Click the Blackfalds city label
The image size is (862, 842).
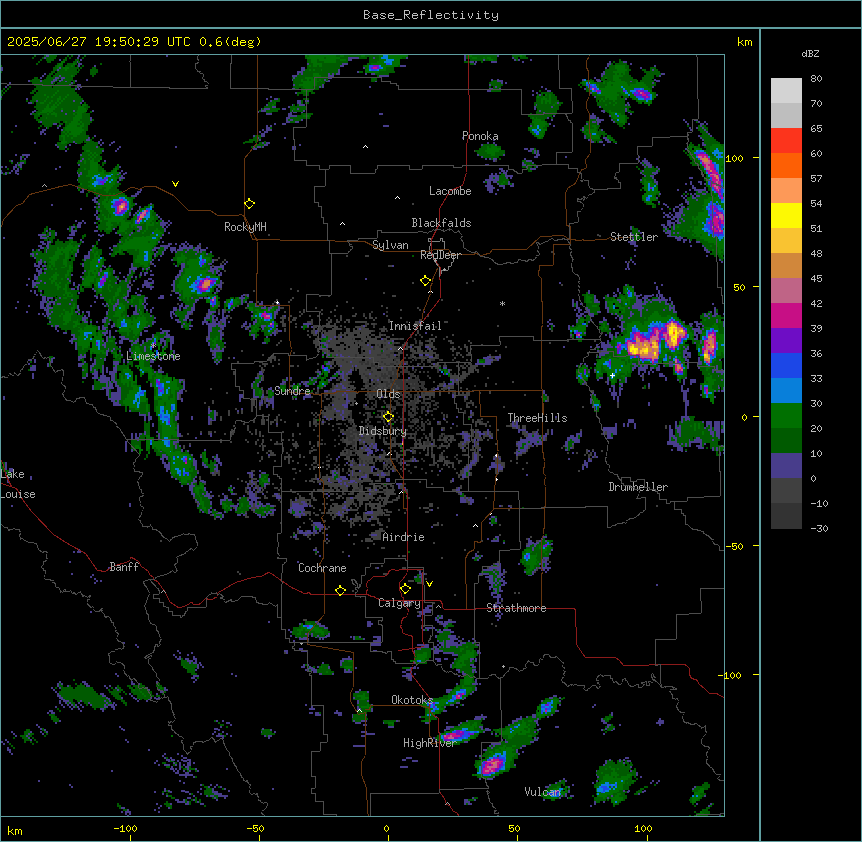tap(441, 223)
